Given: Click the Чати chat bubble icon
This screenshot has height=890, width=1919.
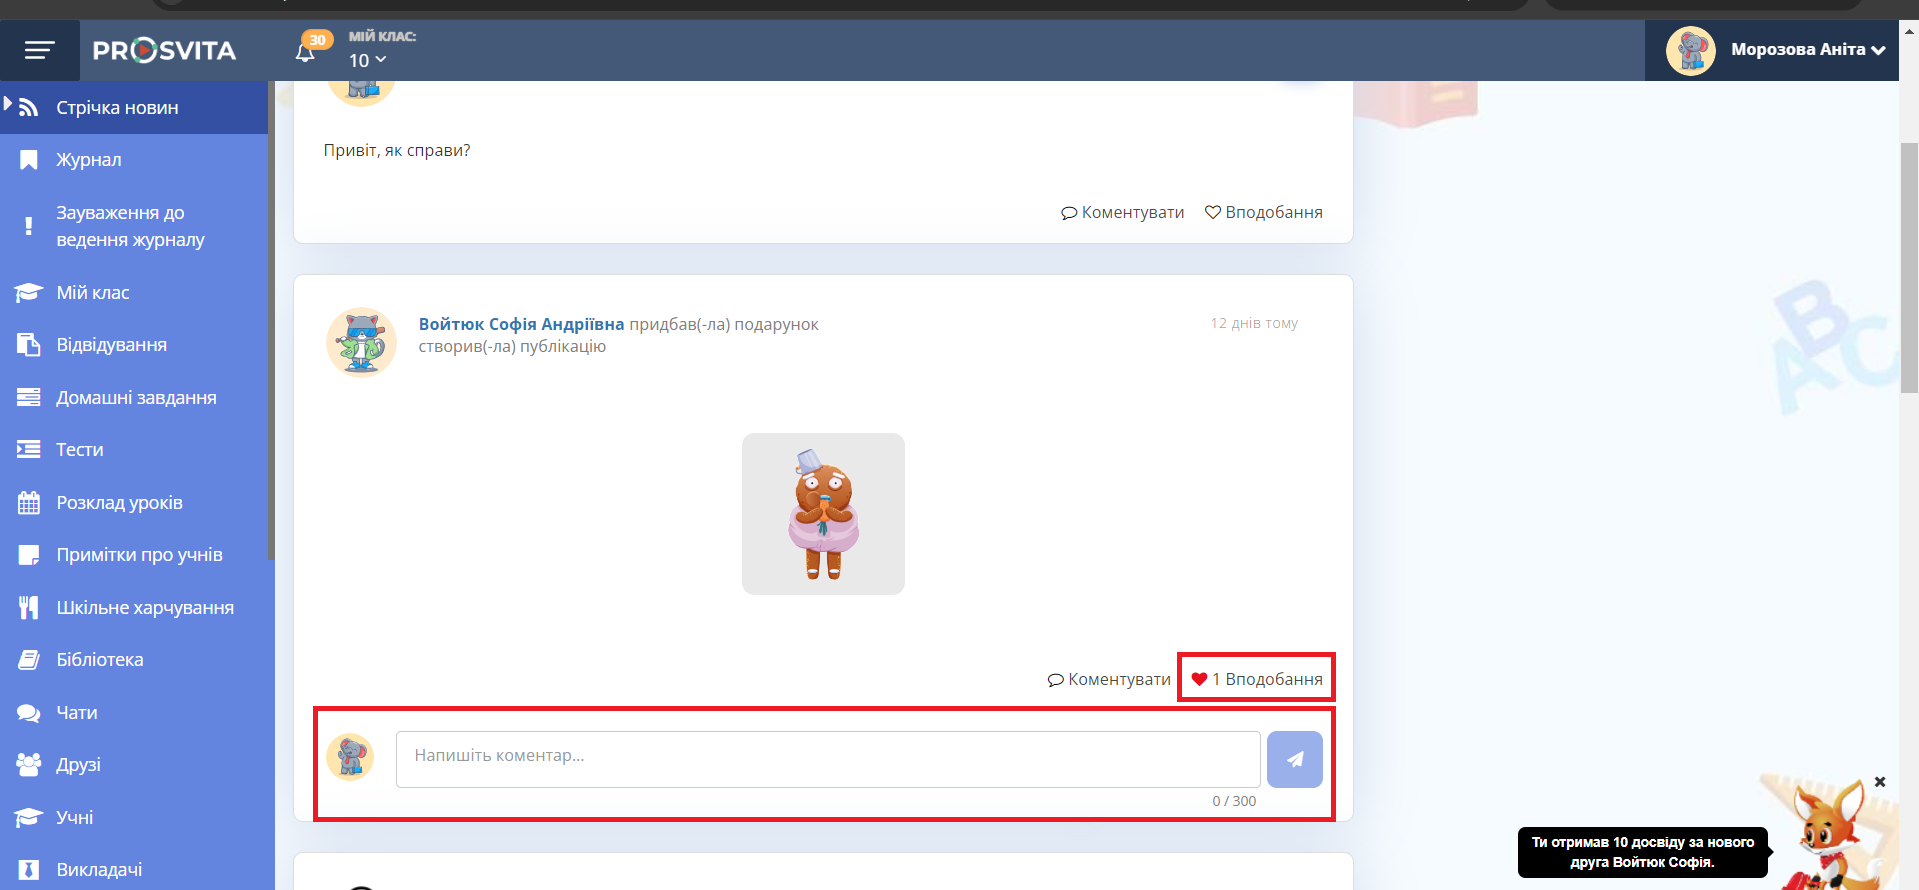Looking at the screenshot, I should coord(28,713).
